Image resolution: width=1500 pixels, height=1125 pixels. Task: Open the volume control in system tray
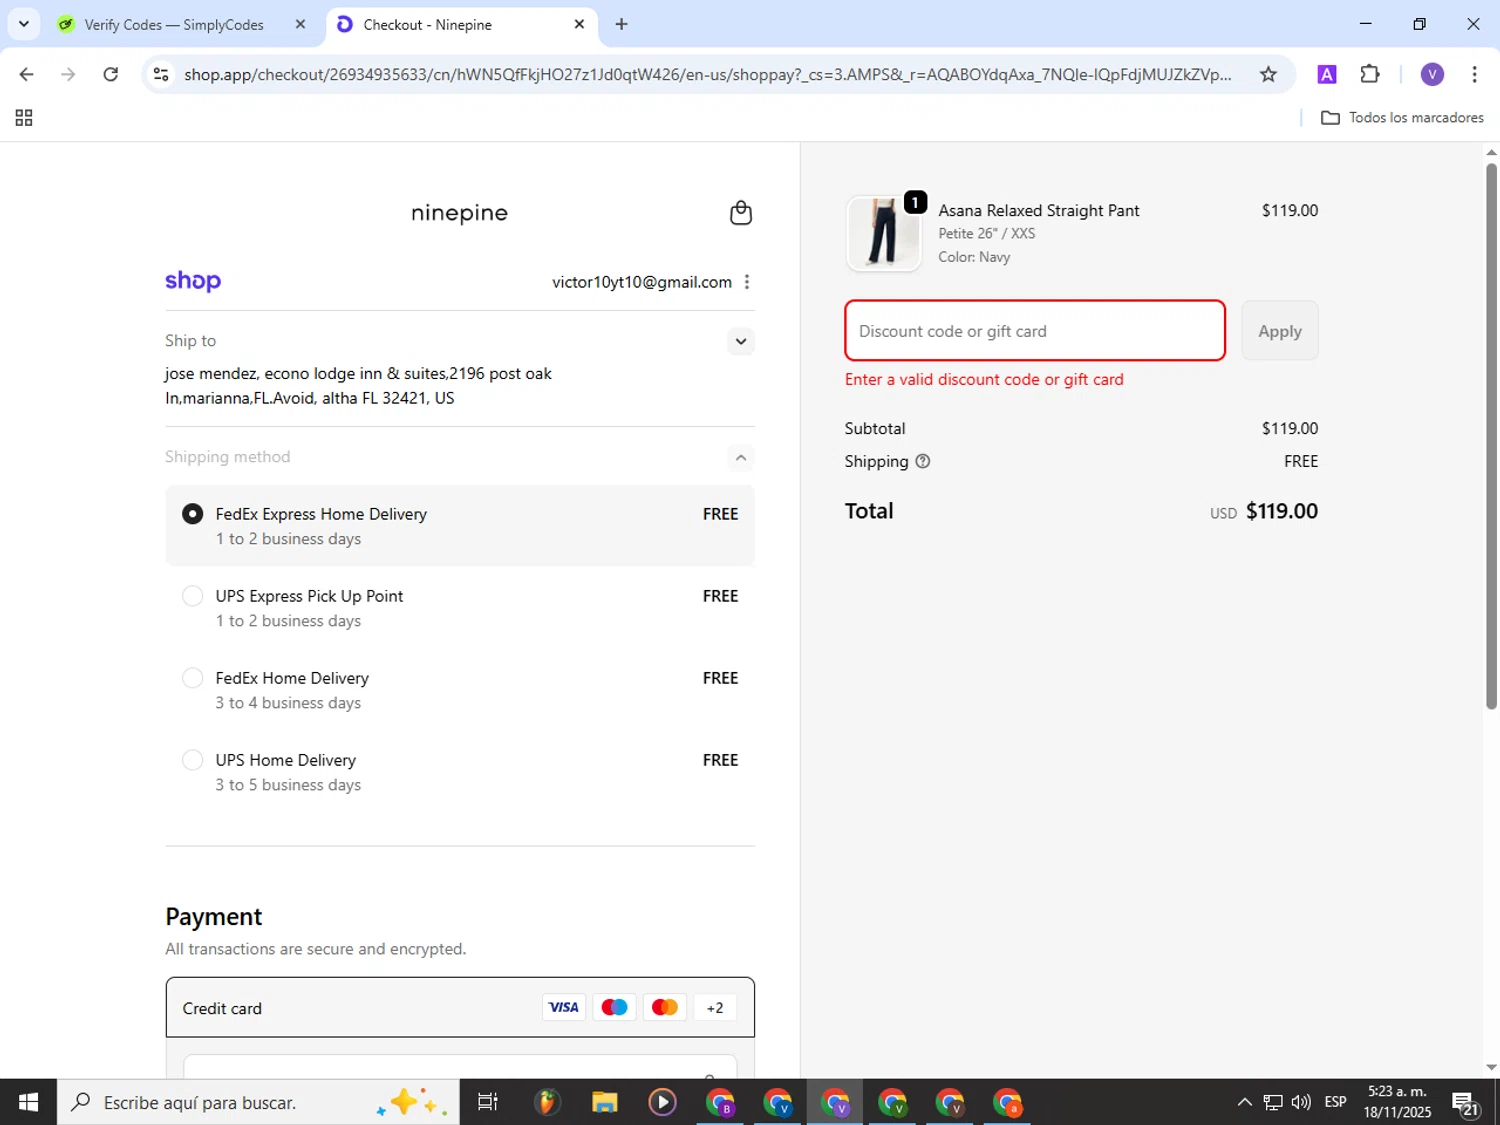[1301, 1102]
